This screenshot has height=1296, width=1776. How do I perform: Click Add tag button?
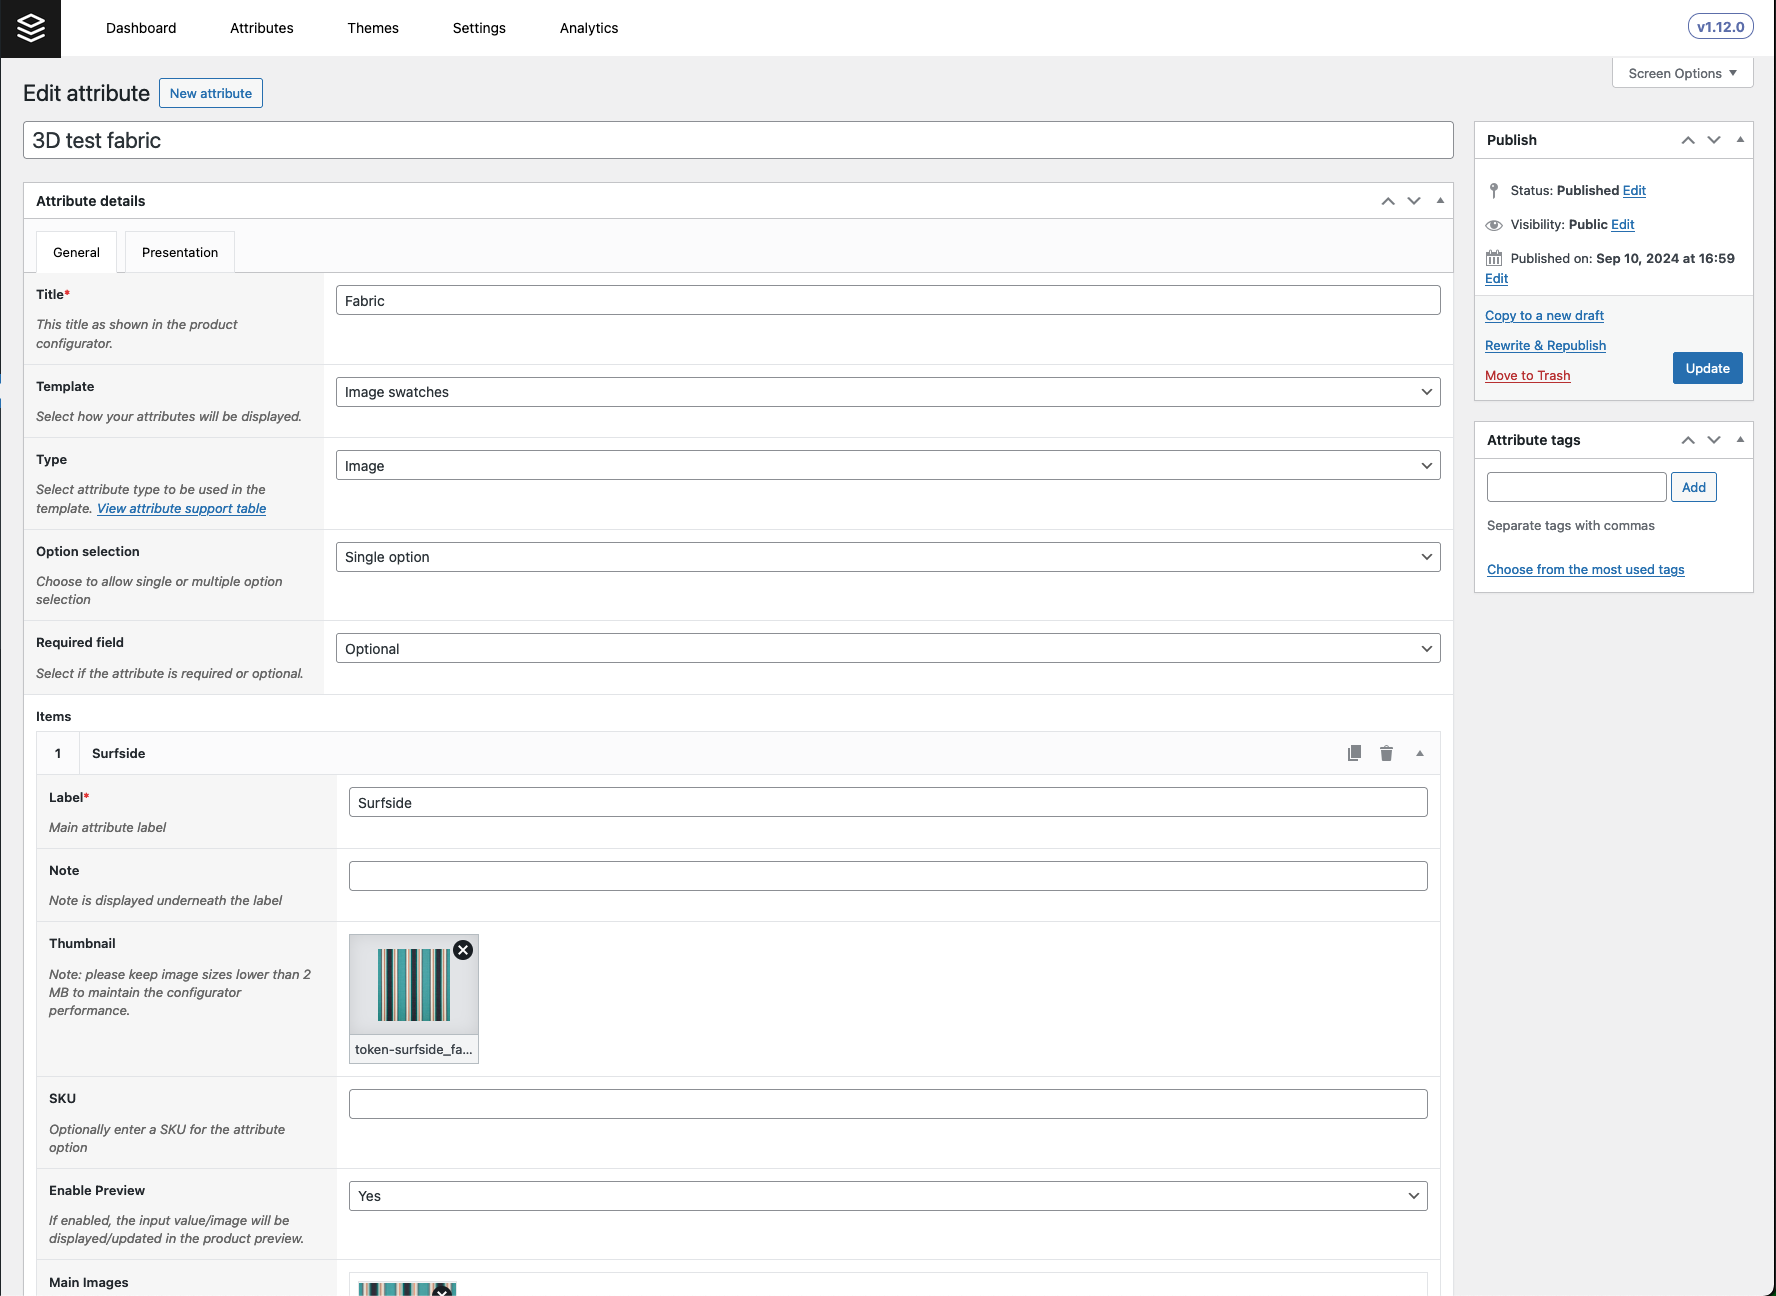[x=1694, y=487]
